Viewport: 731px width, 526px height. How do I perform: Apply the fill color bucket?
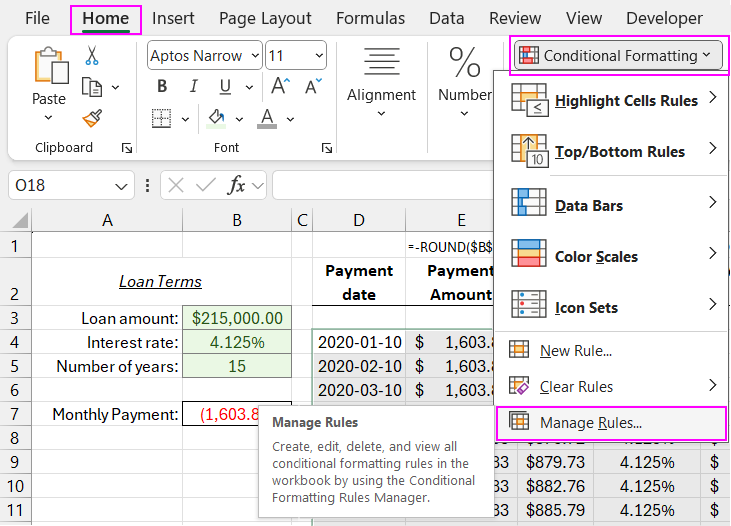(x=217, y=118)
